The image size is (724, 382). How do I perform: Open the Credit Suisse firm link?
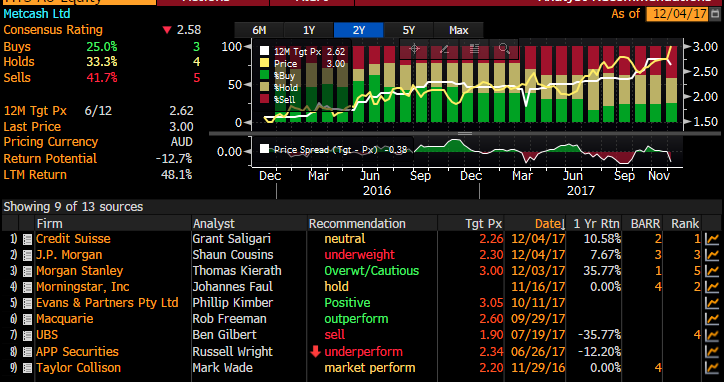pyautogui.click(x=73, y=239)
